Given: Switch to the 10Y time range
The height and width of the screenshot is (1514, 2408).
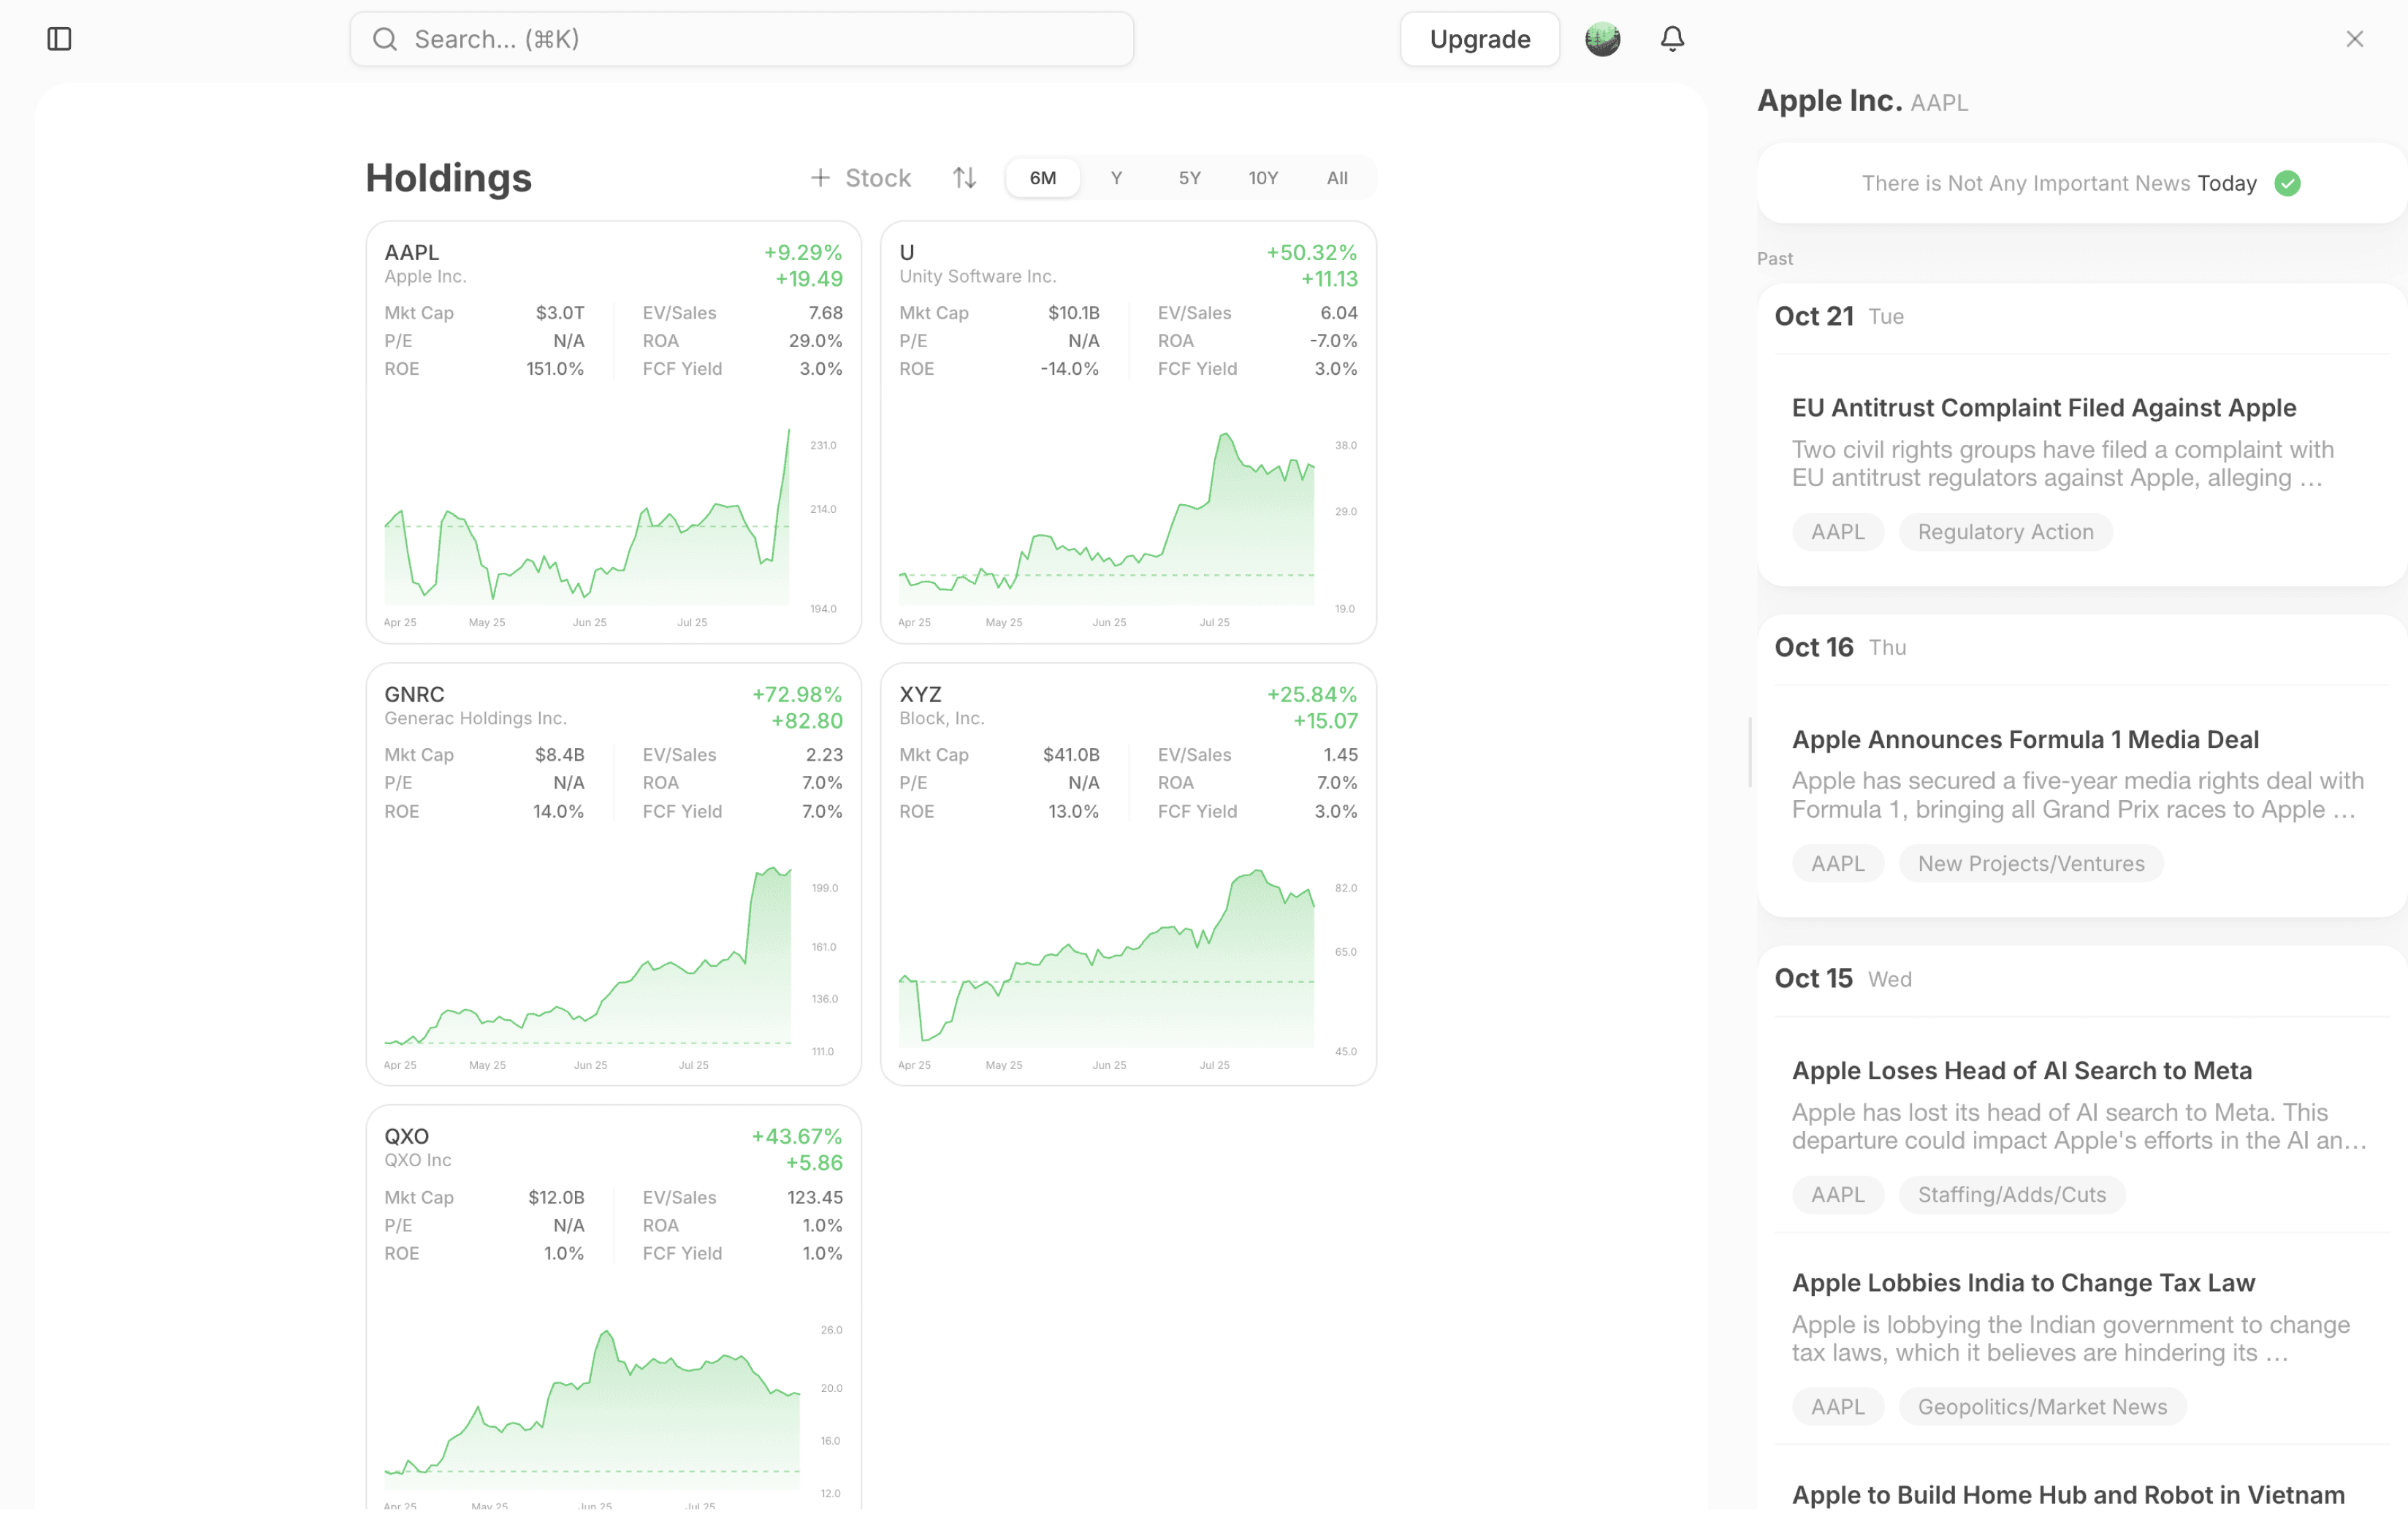Looking at the screenshot, I should (x=1263, y=178).
